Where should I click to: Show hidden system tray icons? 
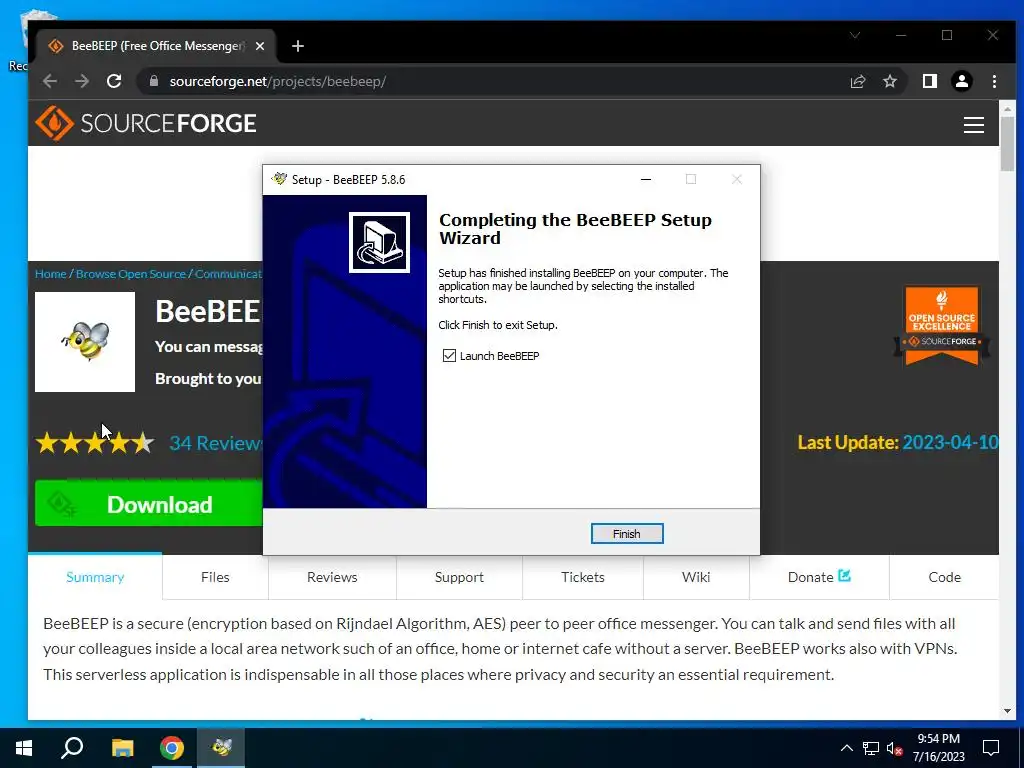point(846,748)
